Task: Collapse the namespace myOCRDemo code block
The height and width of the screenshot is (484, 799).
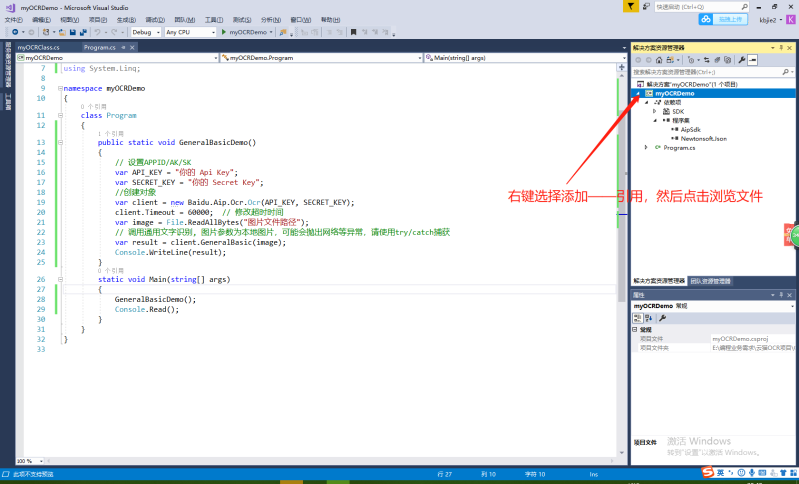Action: pyautogui.click(x=60, y=88)
